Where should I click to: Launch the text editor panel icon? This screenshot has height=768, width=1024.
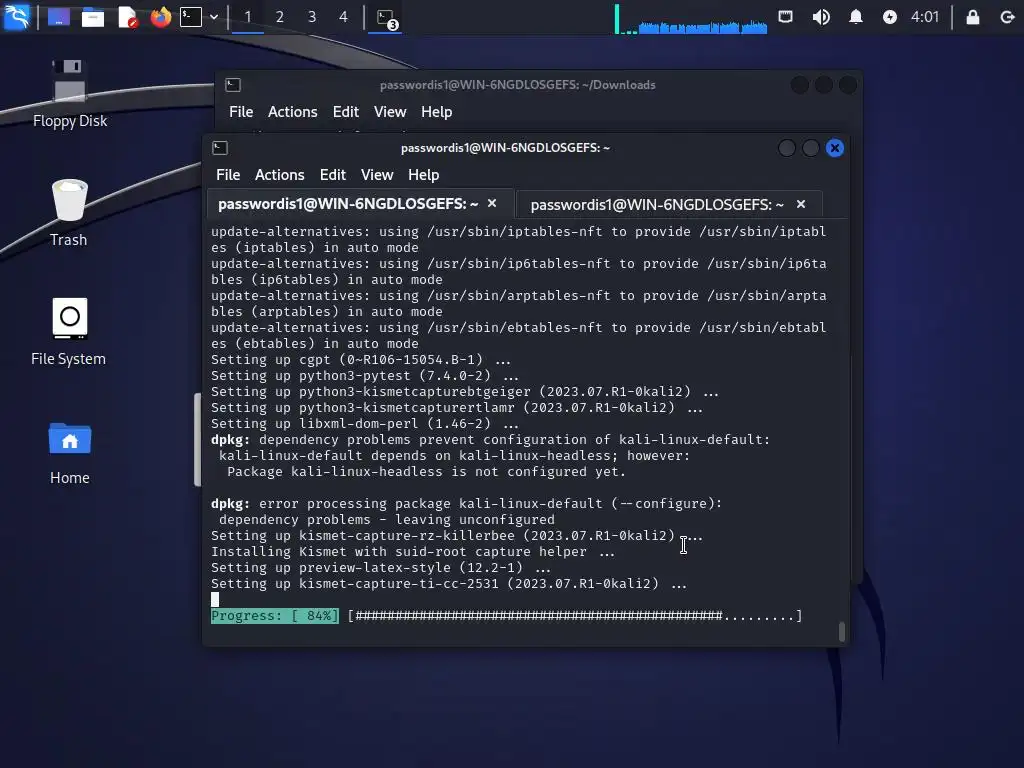(127, 17)
